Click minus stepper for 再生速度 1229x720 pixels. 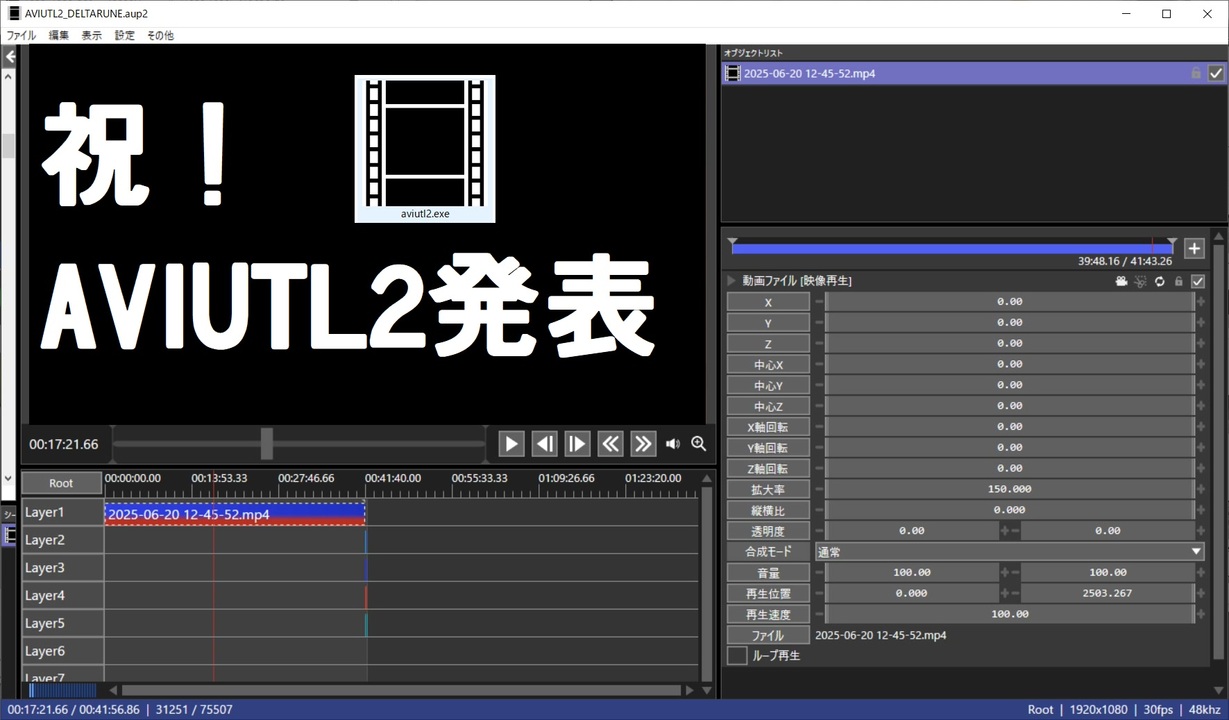click(x=820, y=614)
